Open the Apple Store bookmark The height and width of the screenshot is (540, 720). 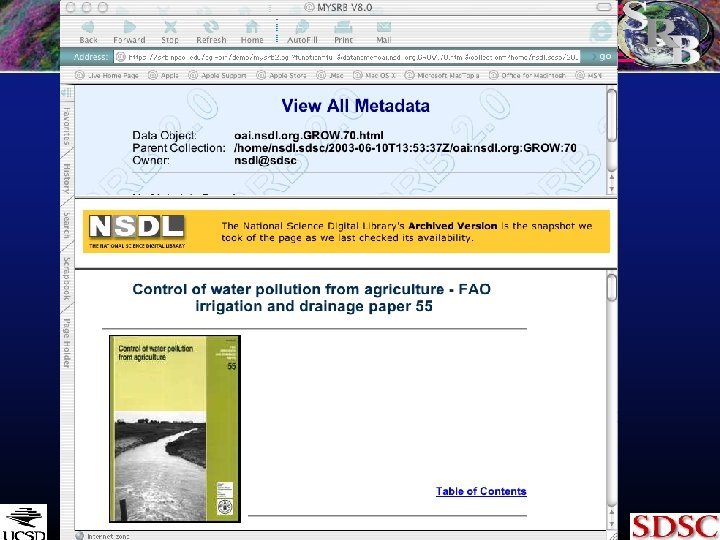(282, 75)
